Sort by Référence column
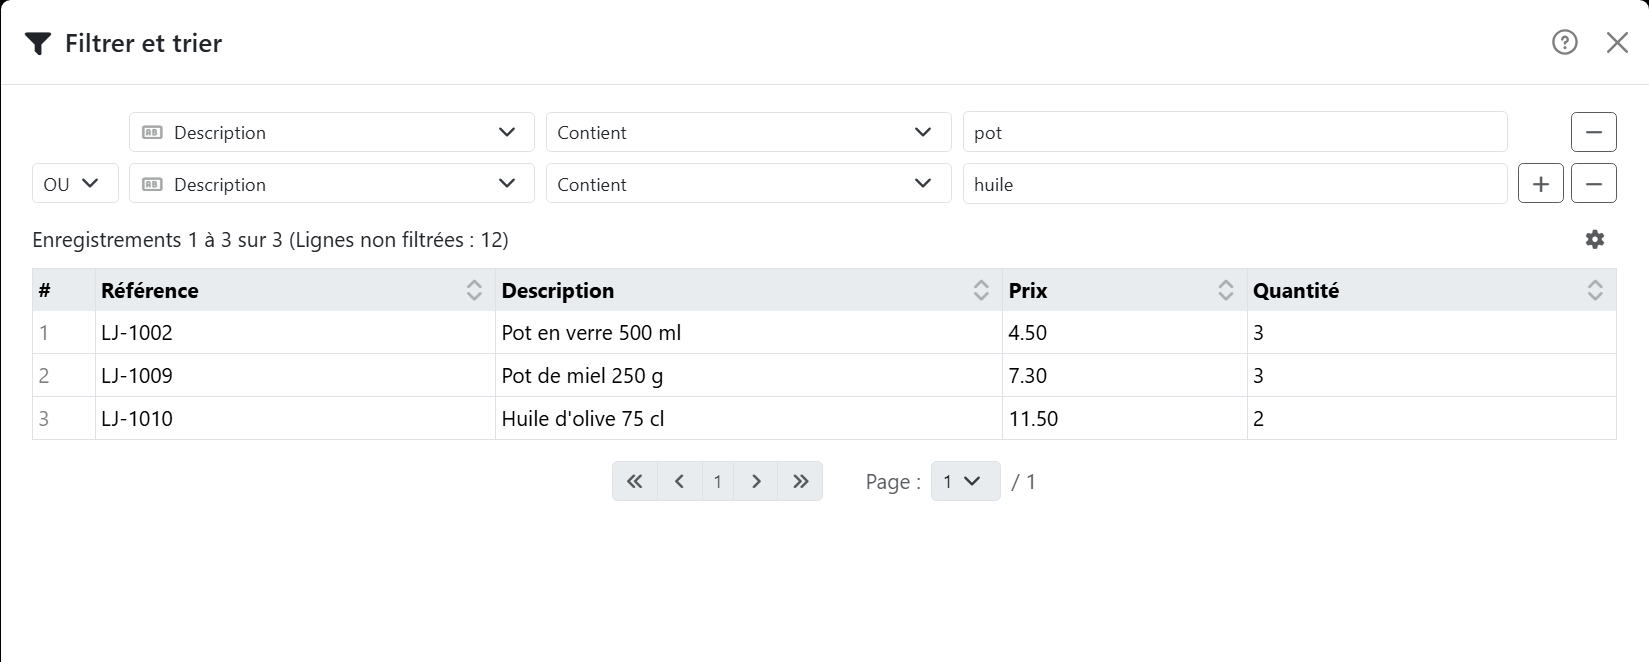 474,290
